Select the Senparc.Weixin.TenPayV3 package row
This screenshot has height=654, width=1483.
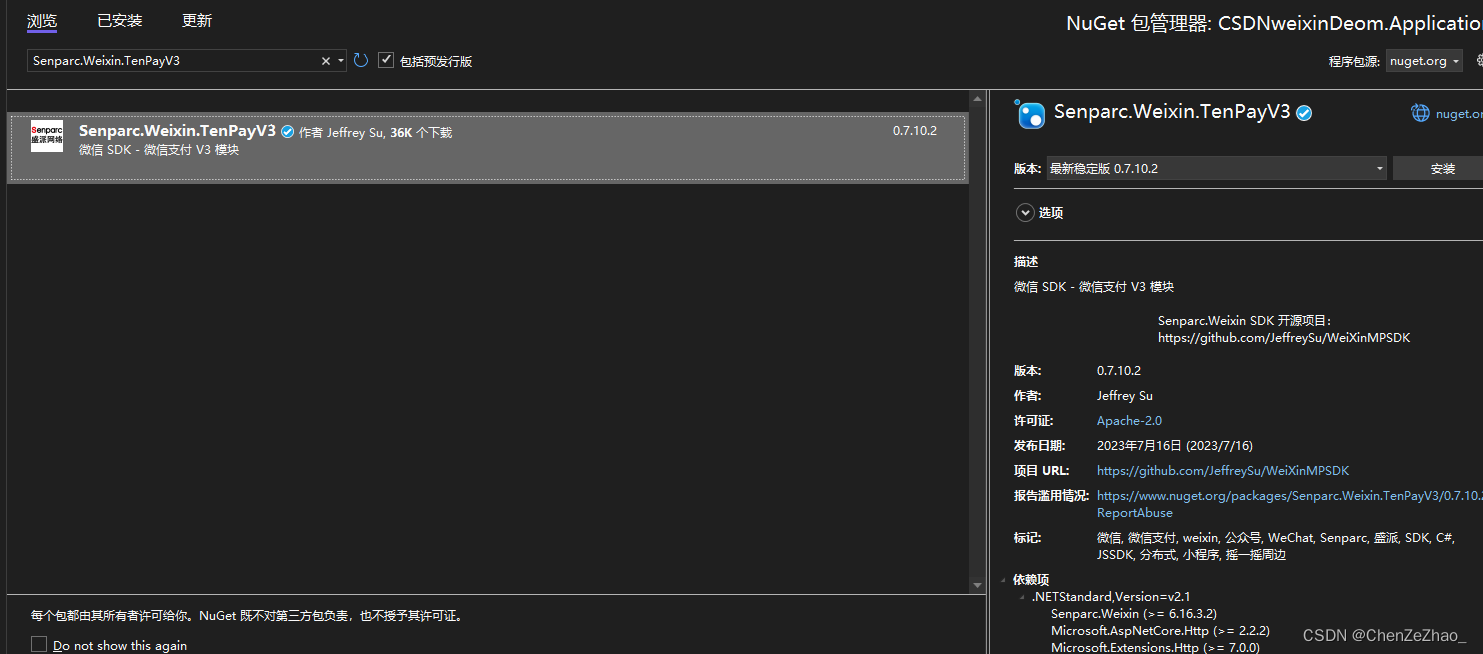pos(487,148)
